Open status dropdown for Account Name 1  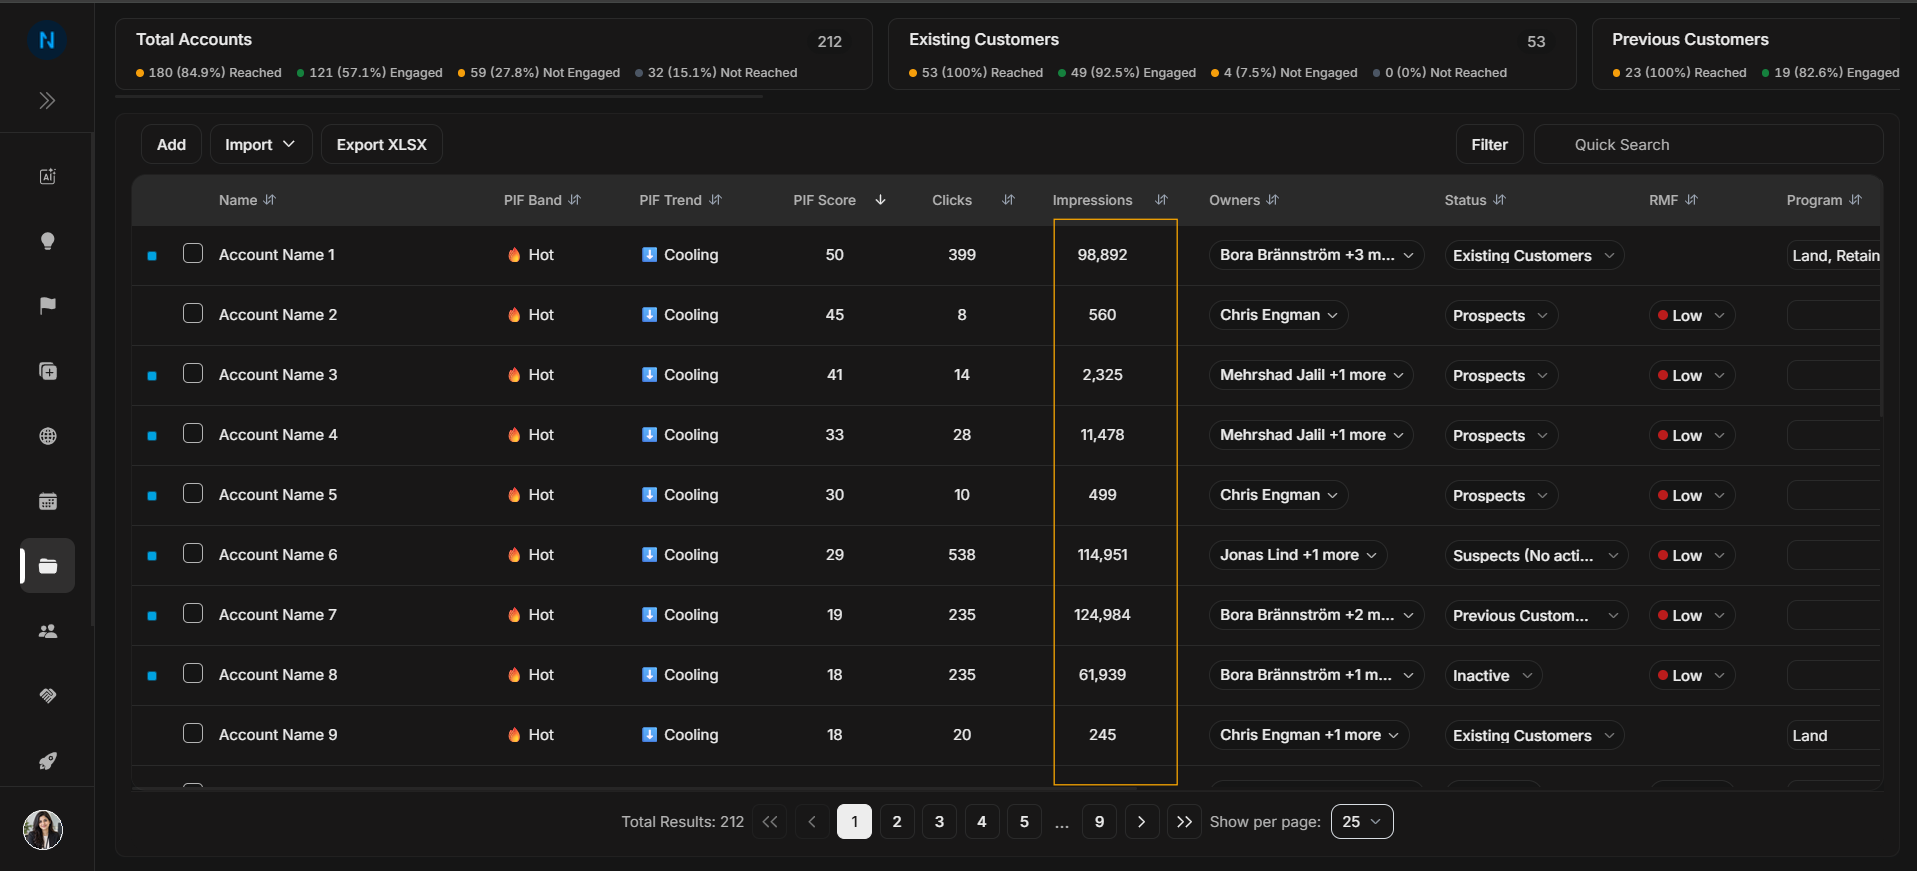[1534, 256]
